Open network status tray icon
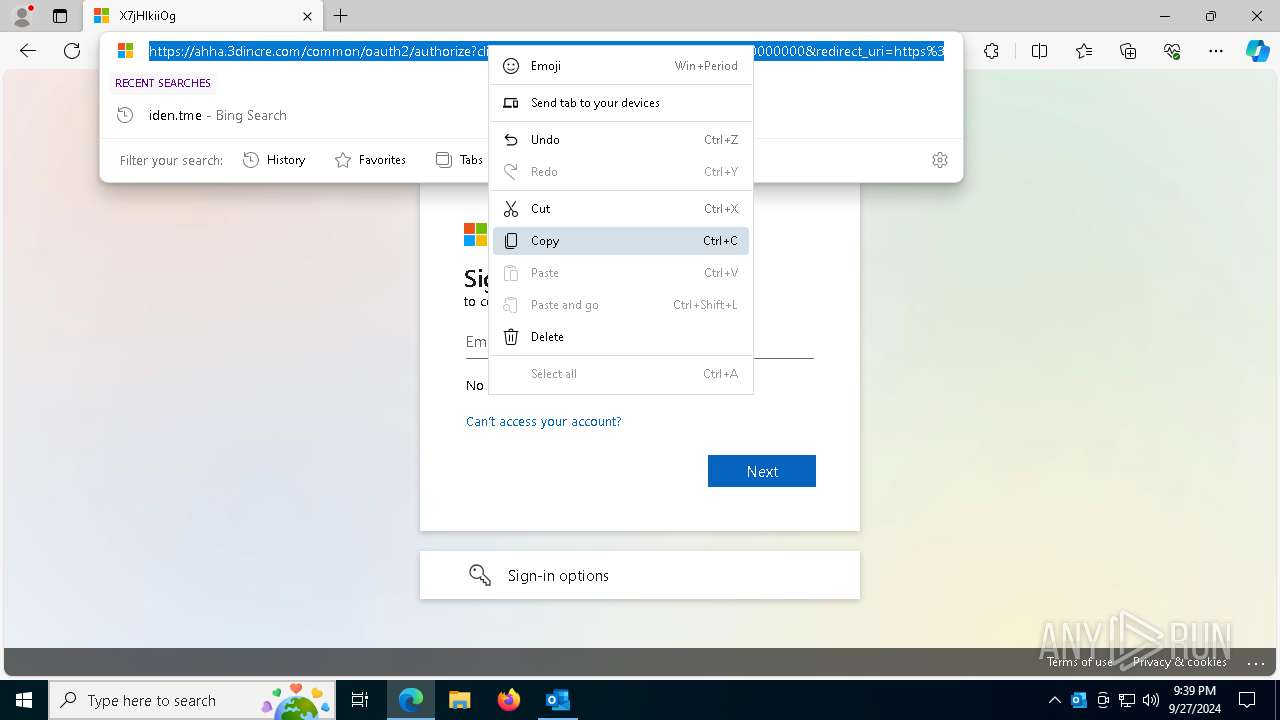 point(1126,700)
